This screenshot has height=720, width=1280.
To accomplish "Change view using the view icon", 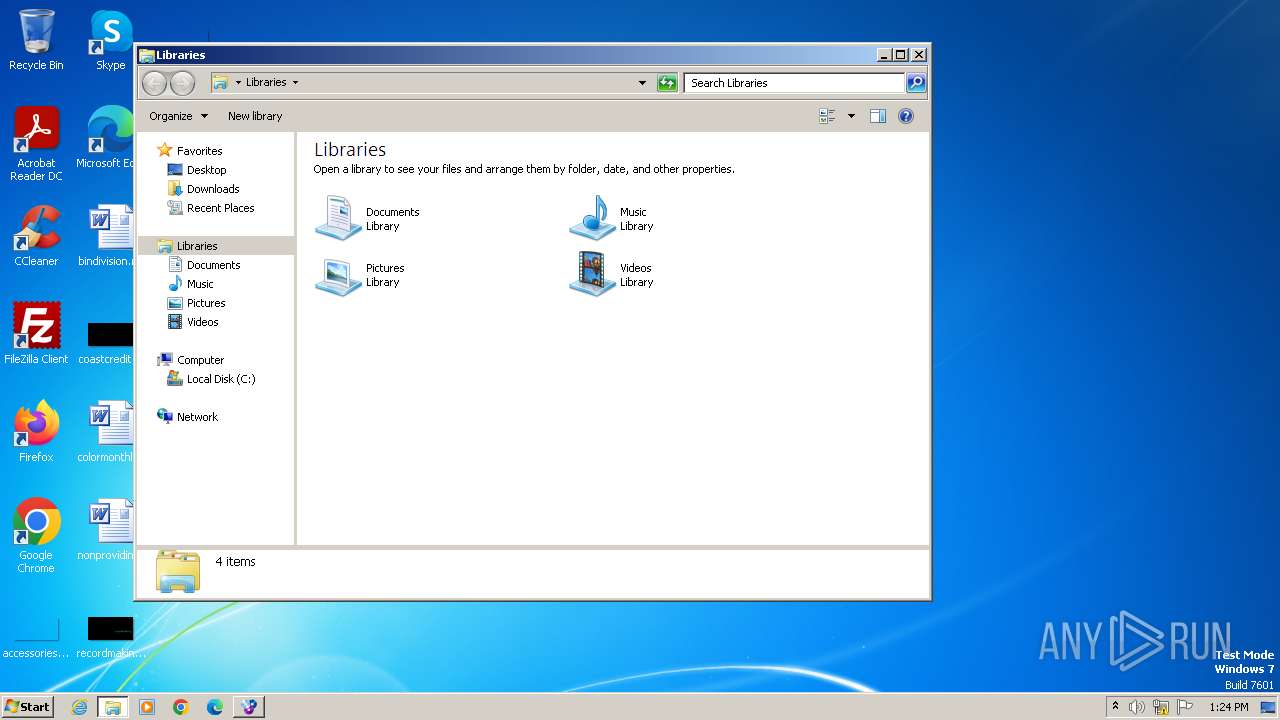I will tap(827, 116).
